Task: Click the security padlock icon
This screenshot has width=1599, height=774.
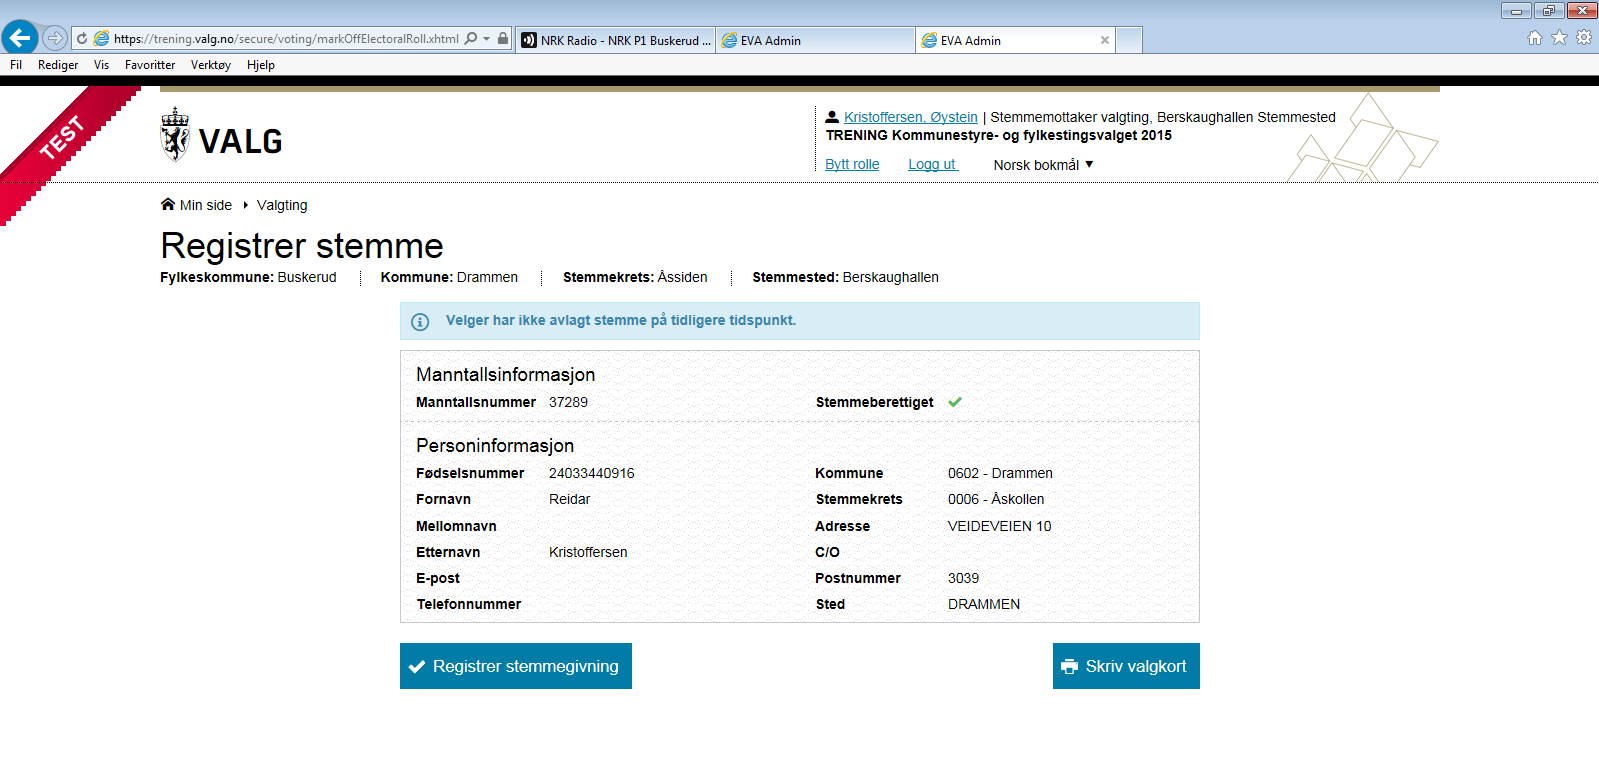Action: [503, 39]
